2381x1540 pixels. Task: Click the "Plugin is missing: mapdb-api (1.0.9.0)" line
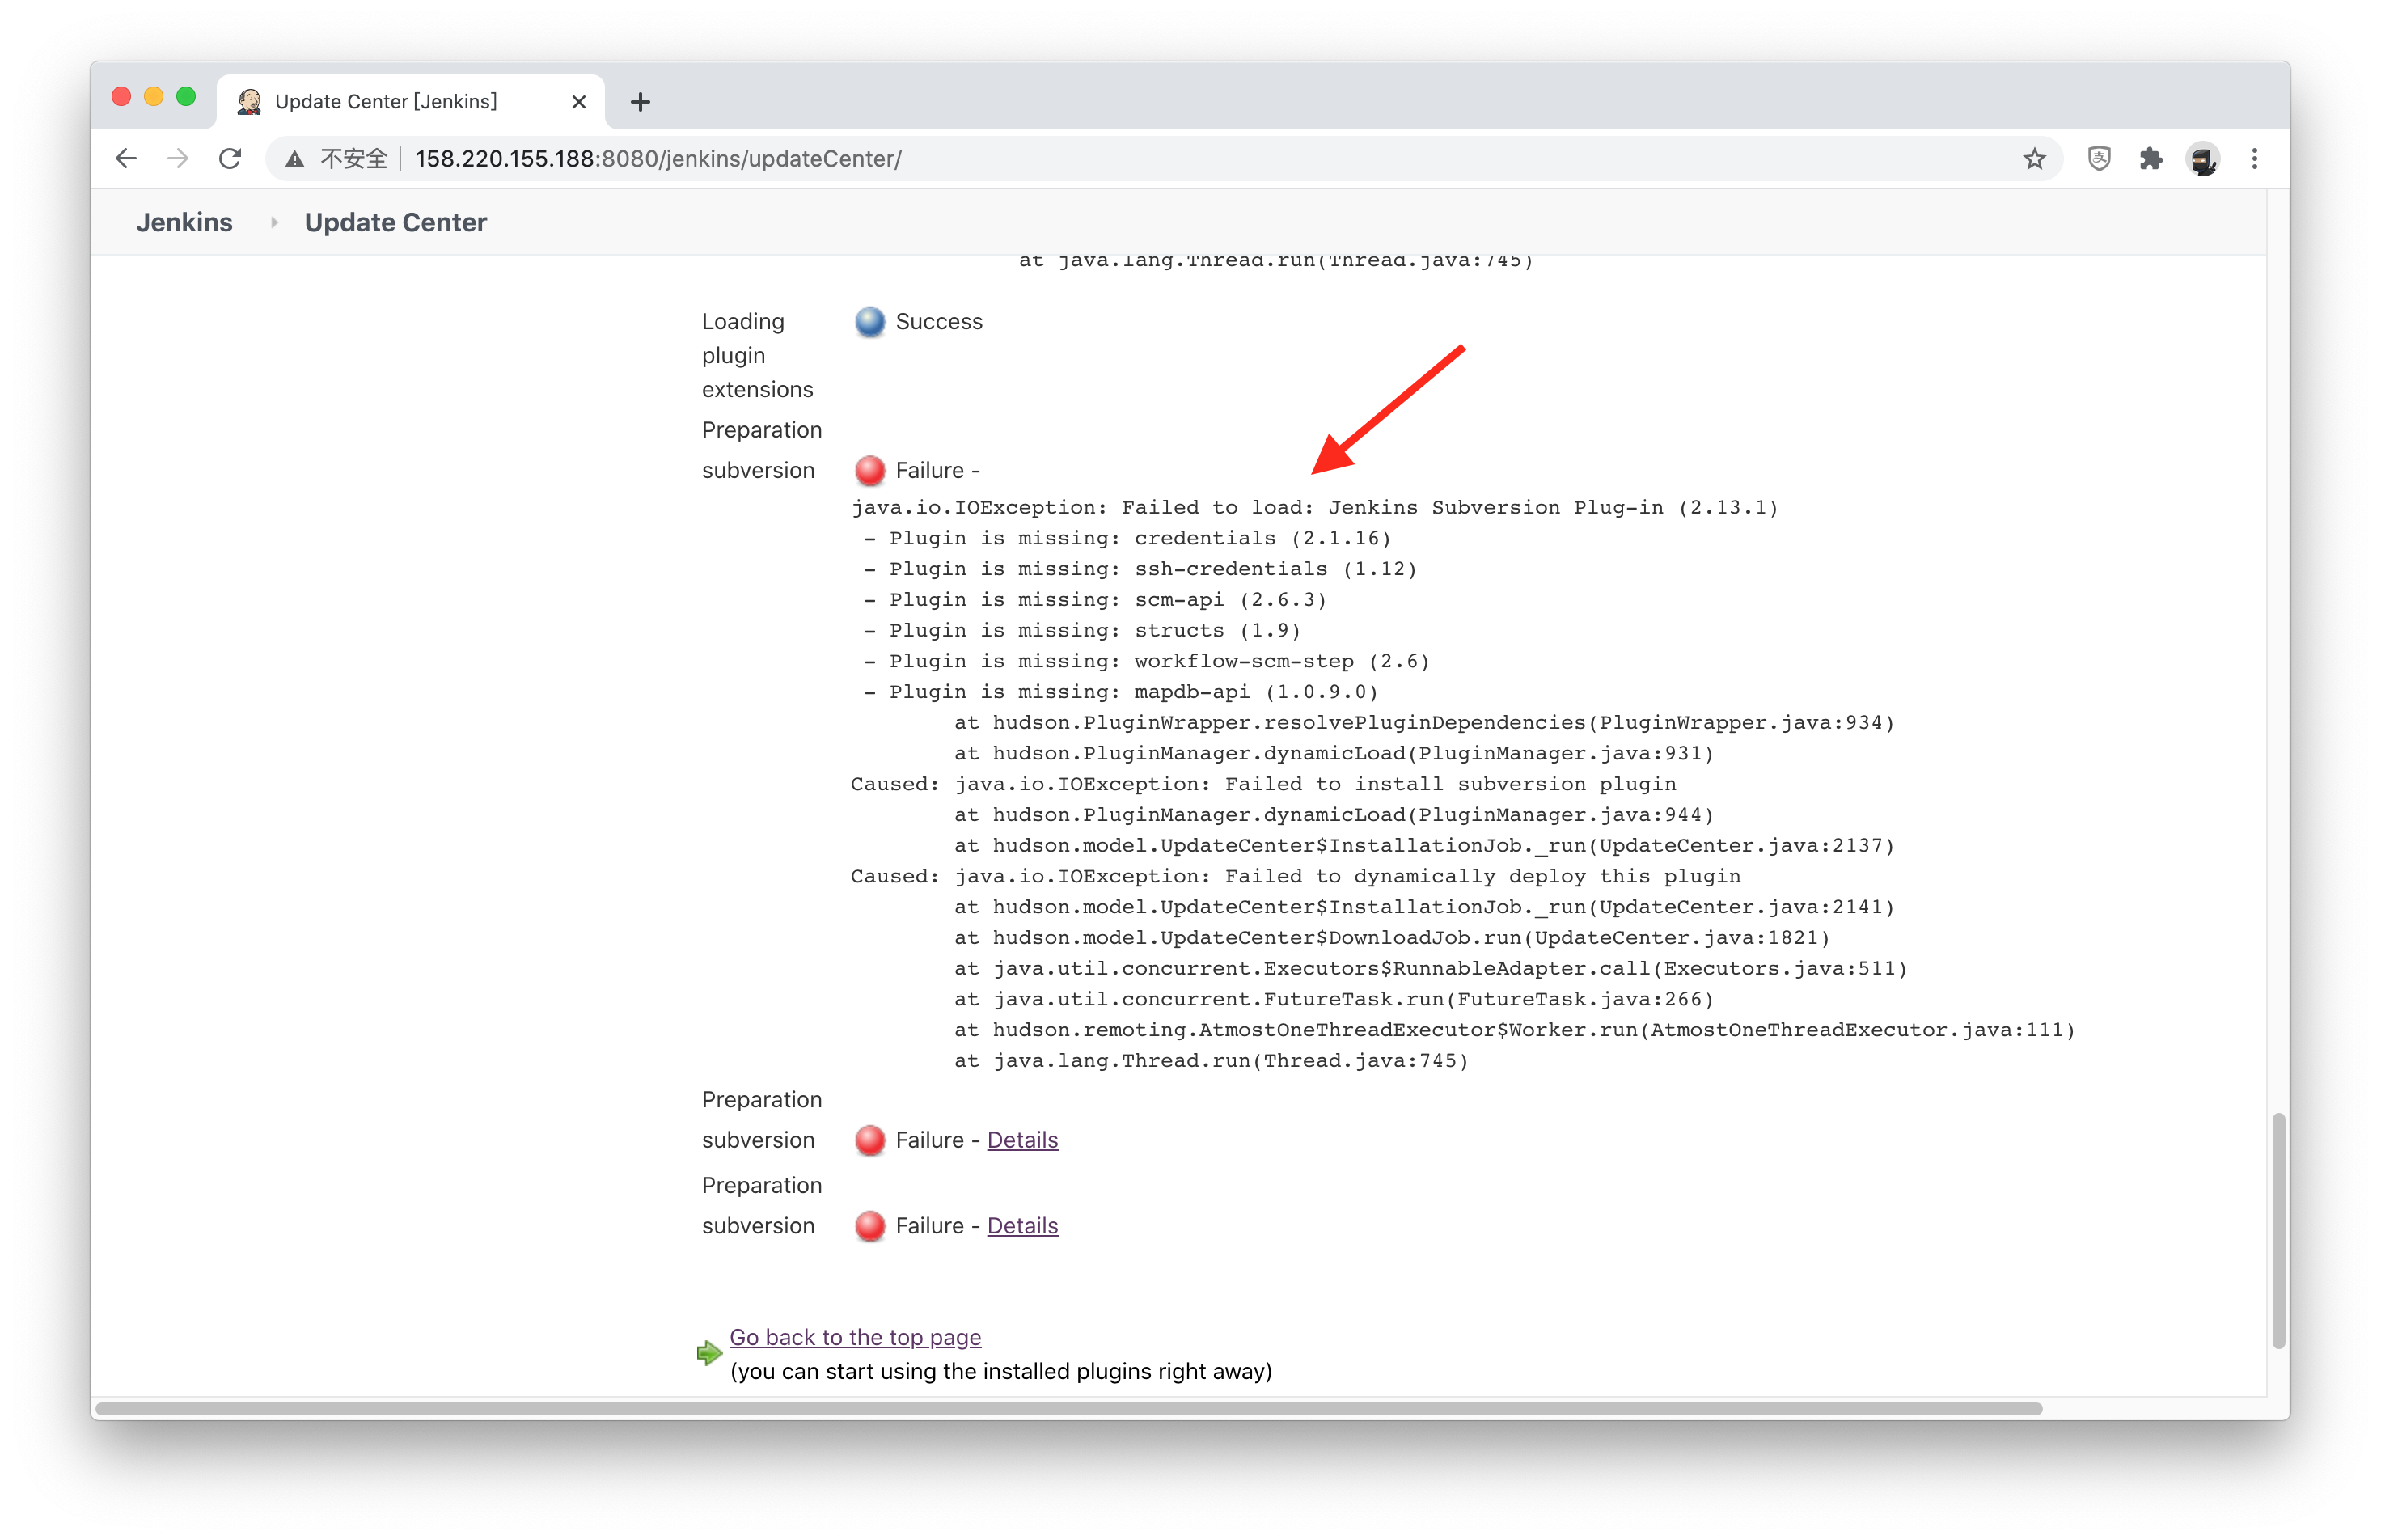1120,692
